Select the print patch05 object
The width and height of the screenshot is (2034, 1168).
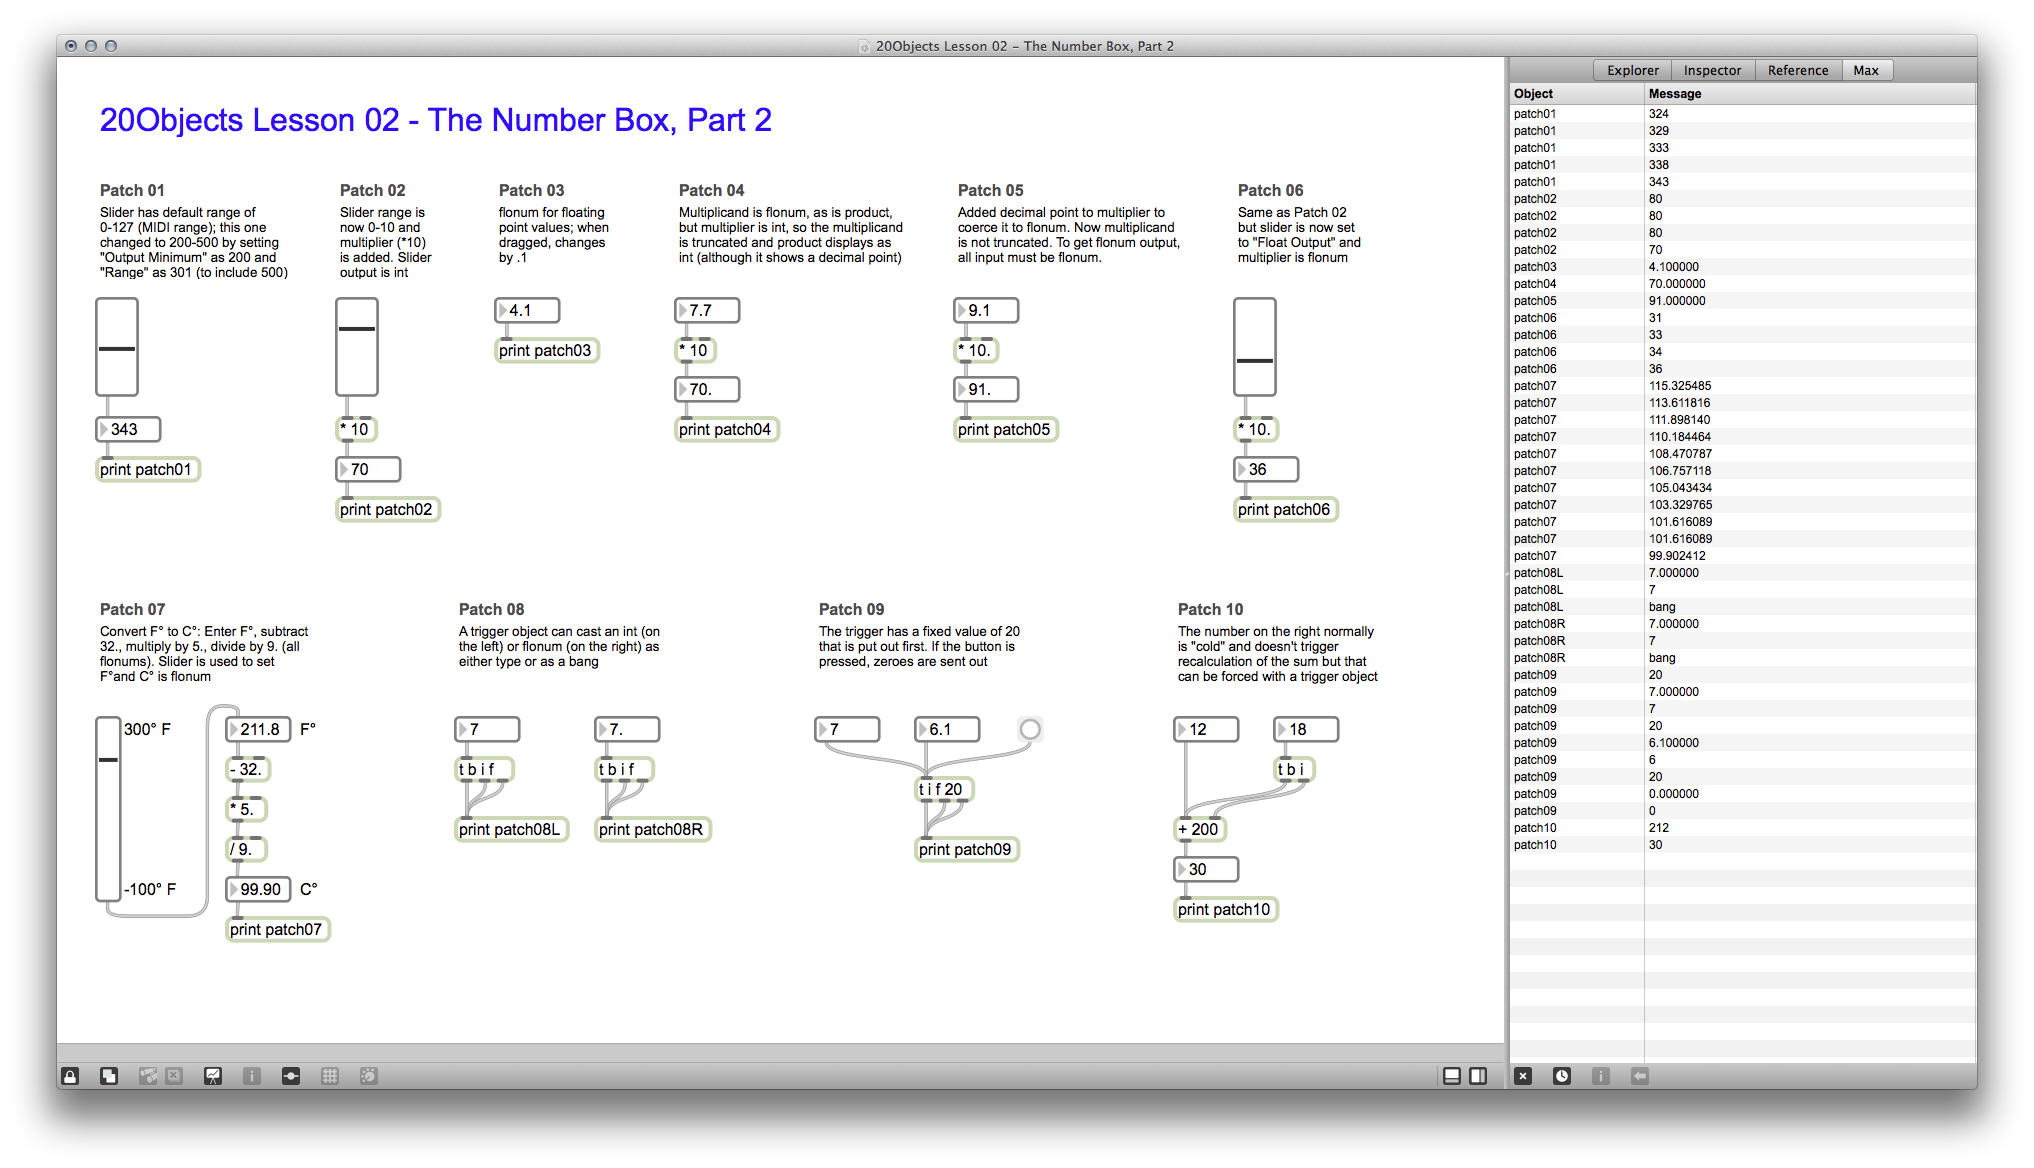click(1006, 429)
